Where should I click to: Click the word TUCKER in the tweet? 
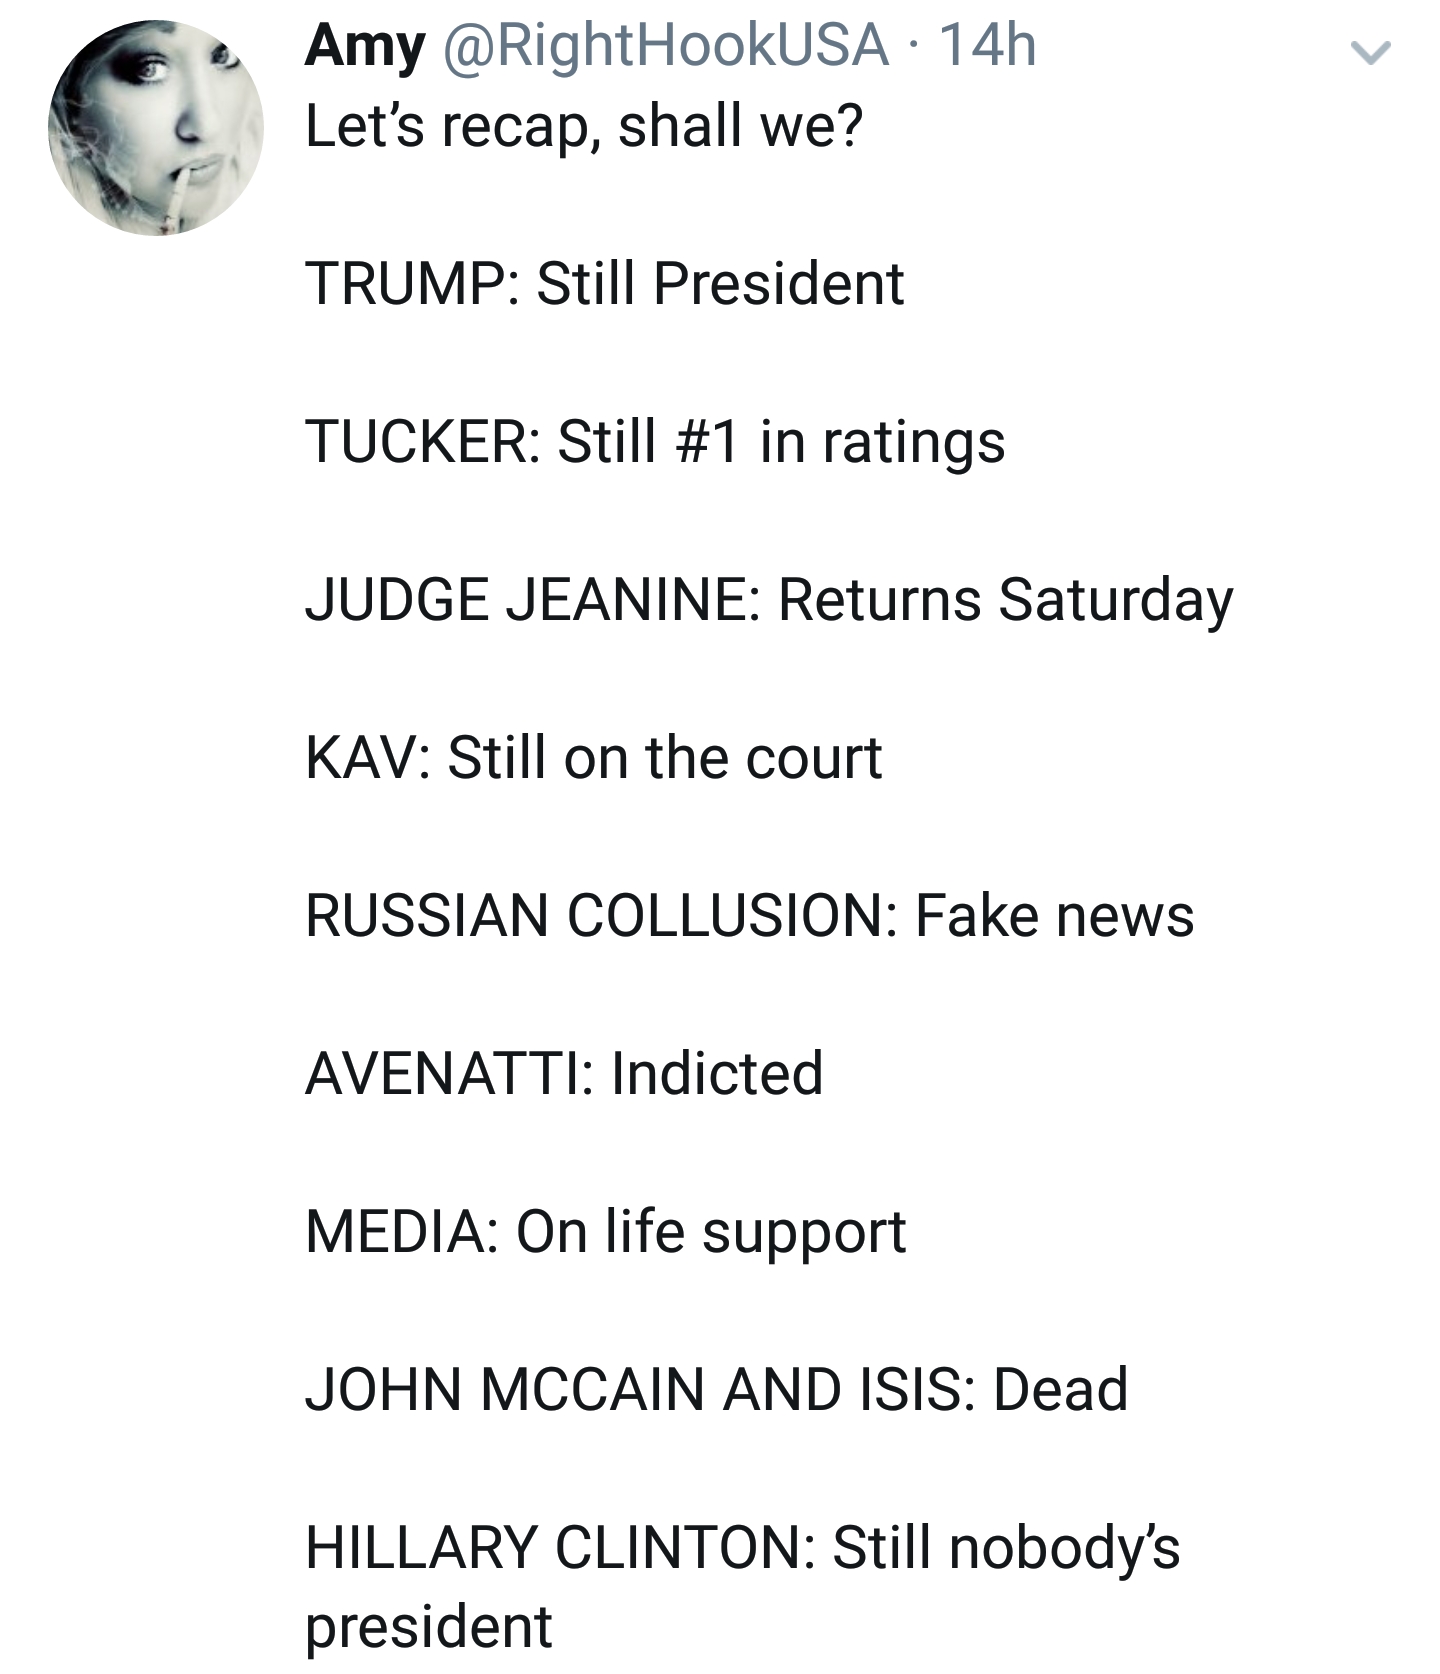click(x=418, y=441)
